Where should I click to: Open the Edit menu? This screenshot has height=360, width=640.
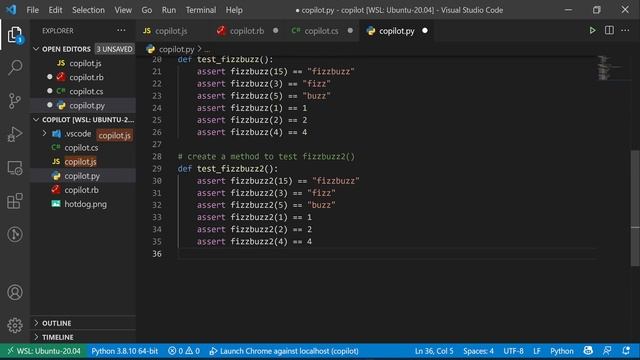[x=55, y=10]
